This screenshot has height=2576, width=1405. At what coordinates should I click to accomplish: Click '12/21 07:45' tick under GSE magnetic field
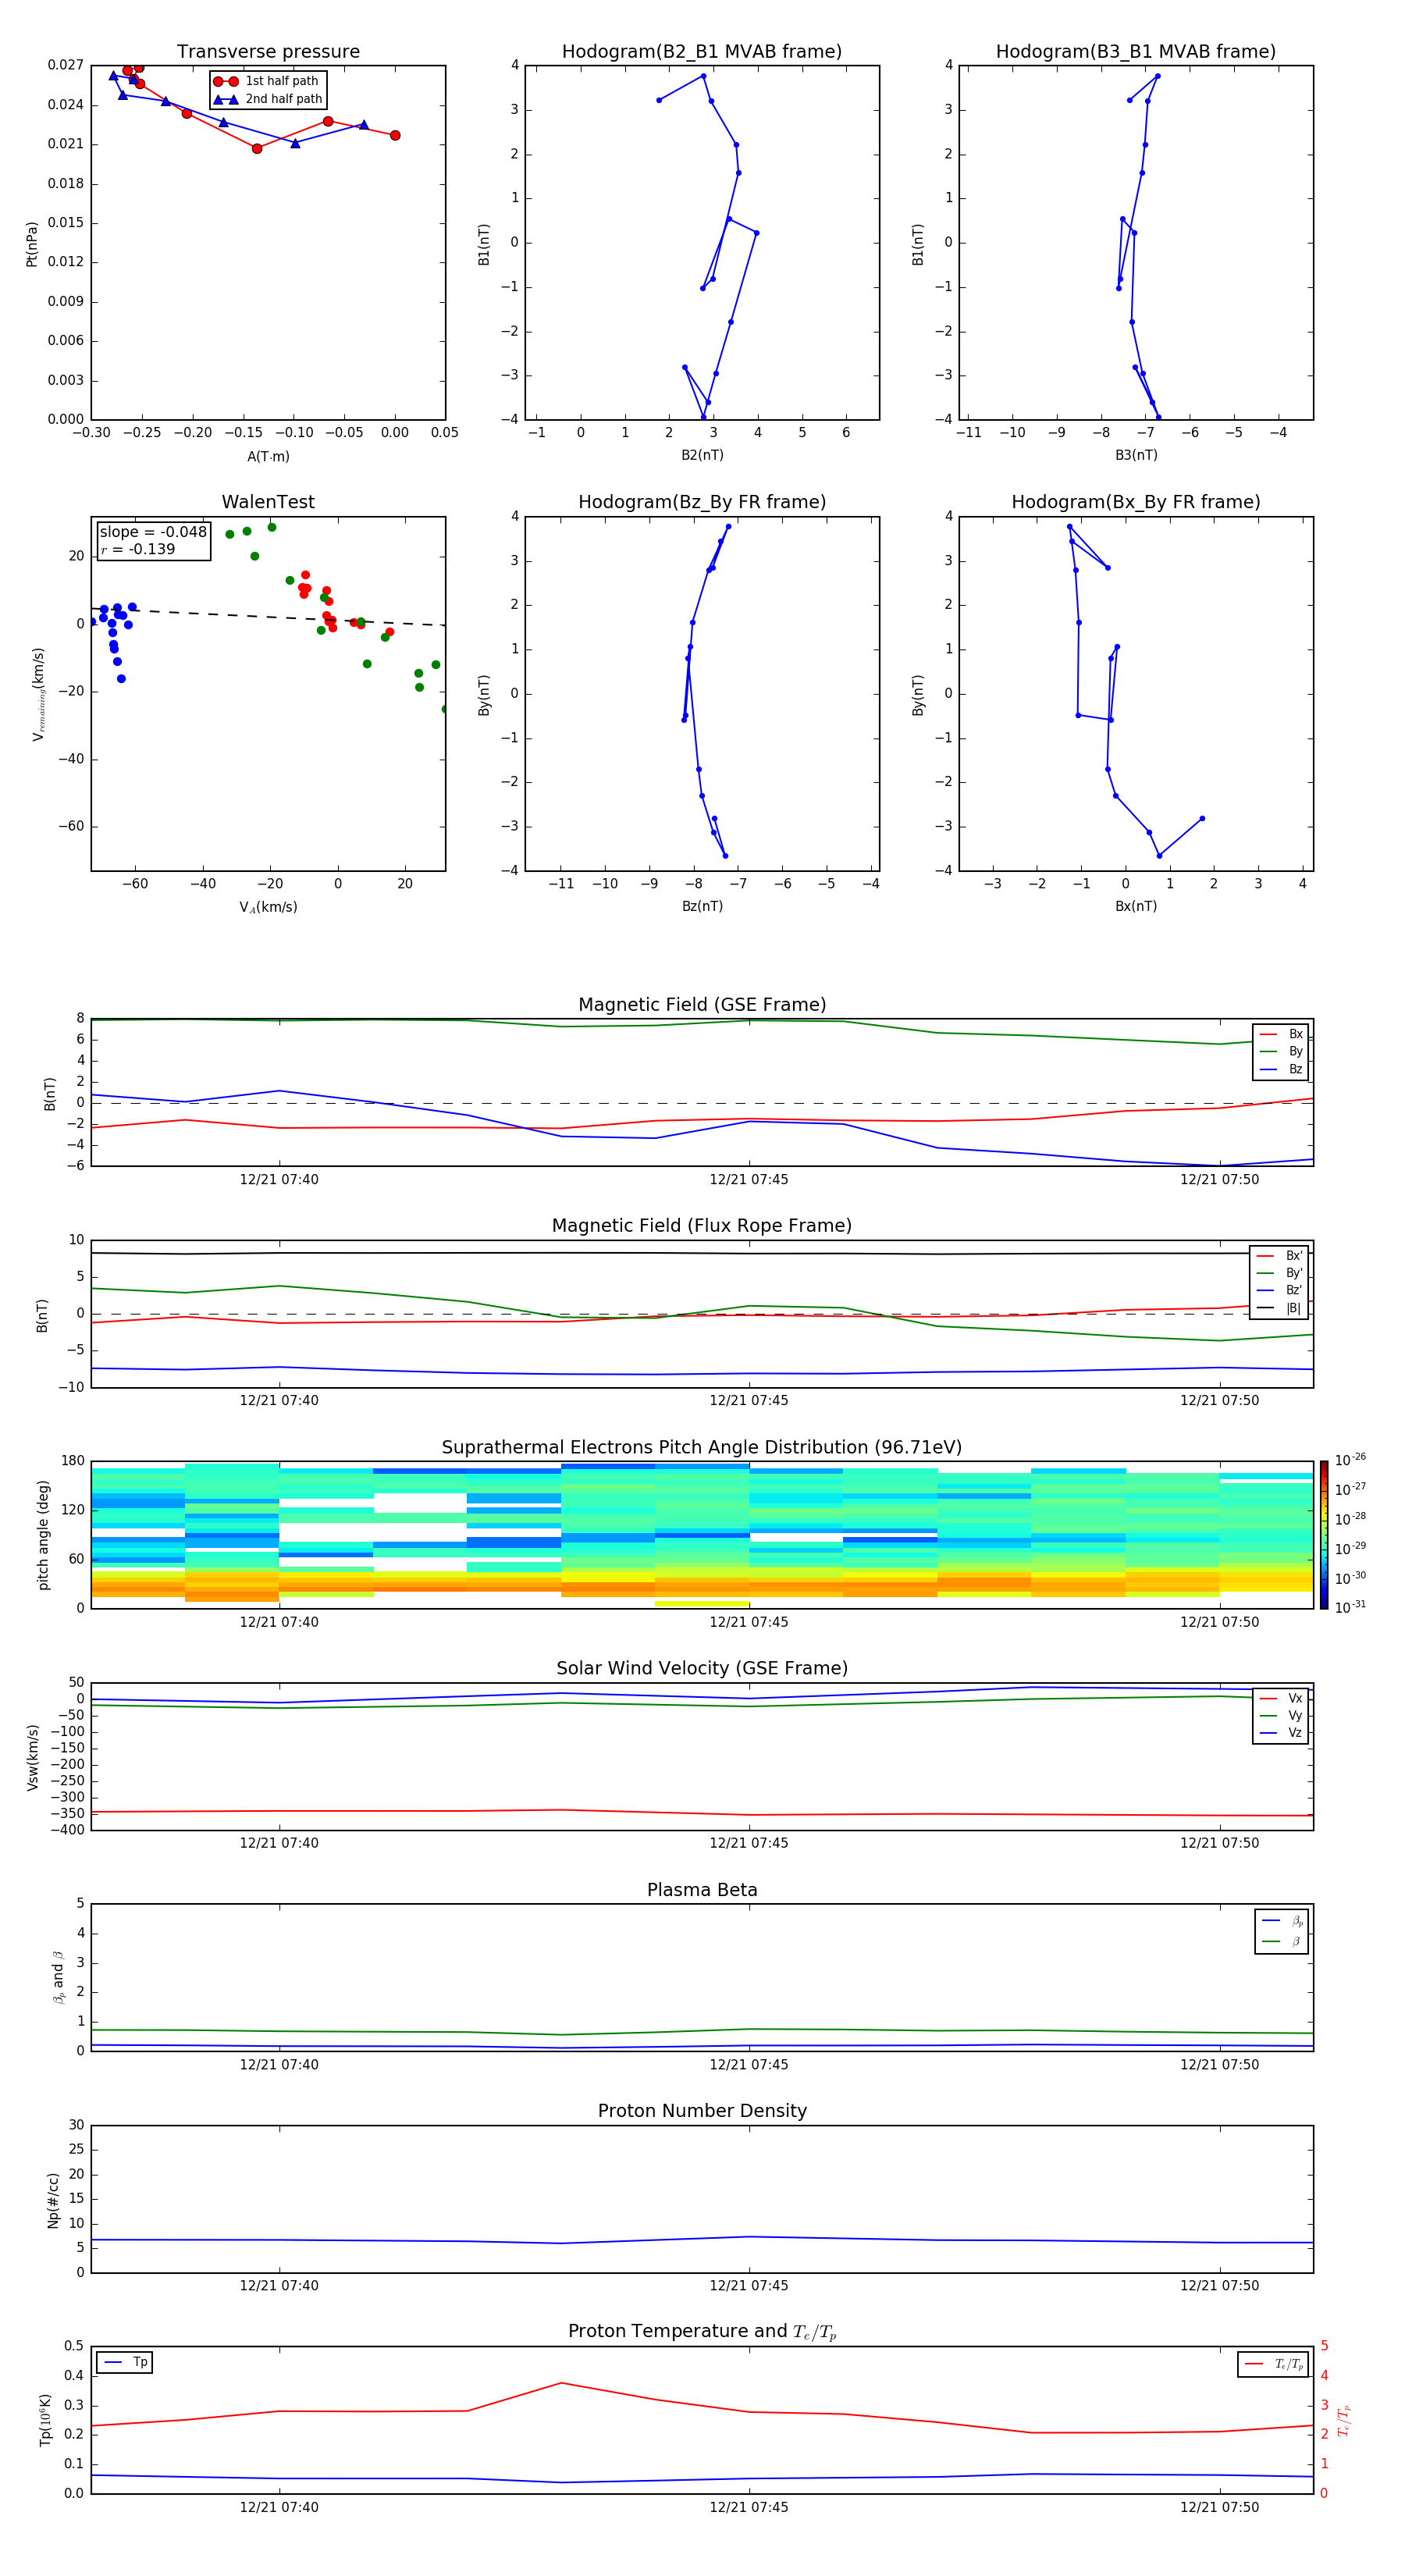pyautogui.click(x=749, y=1180)
